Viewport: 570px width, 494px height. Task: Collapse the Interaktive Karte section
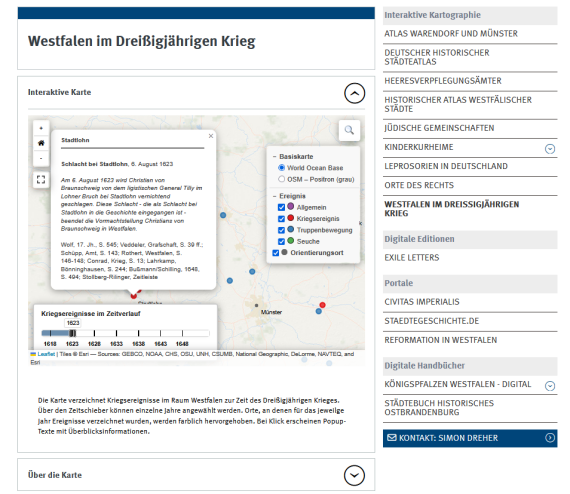[x=354, y=93]
